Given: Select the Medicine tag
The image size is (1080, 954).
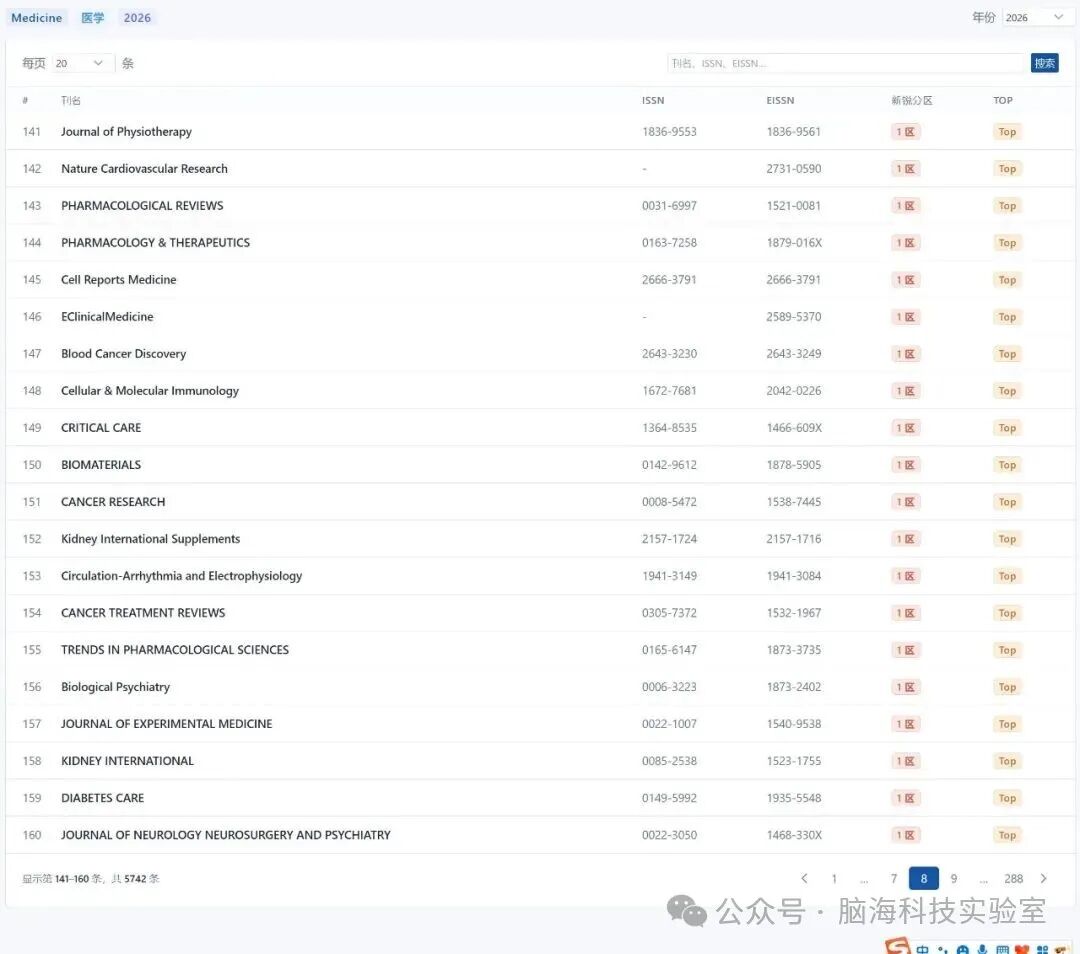Looking at the screenshot, I should (x=37, y=18).
